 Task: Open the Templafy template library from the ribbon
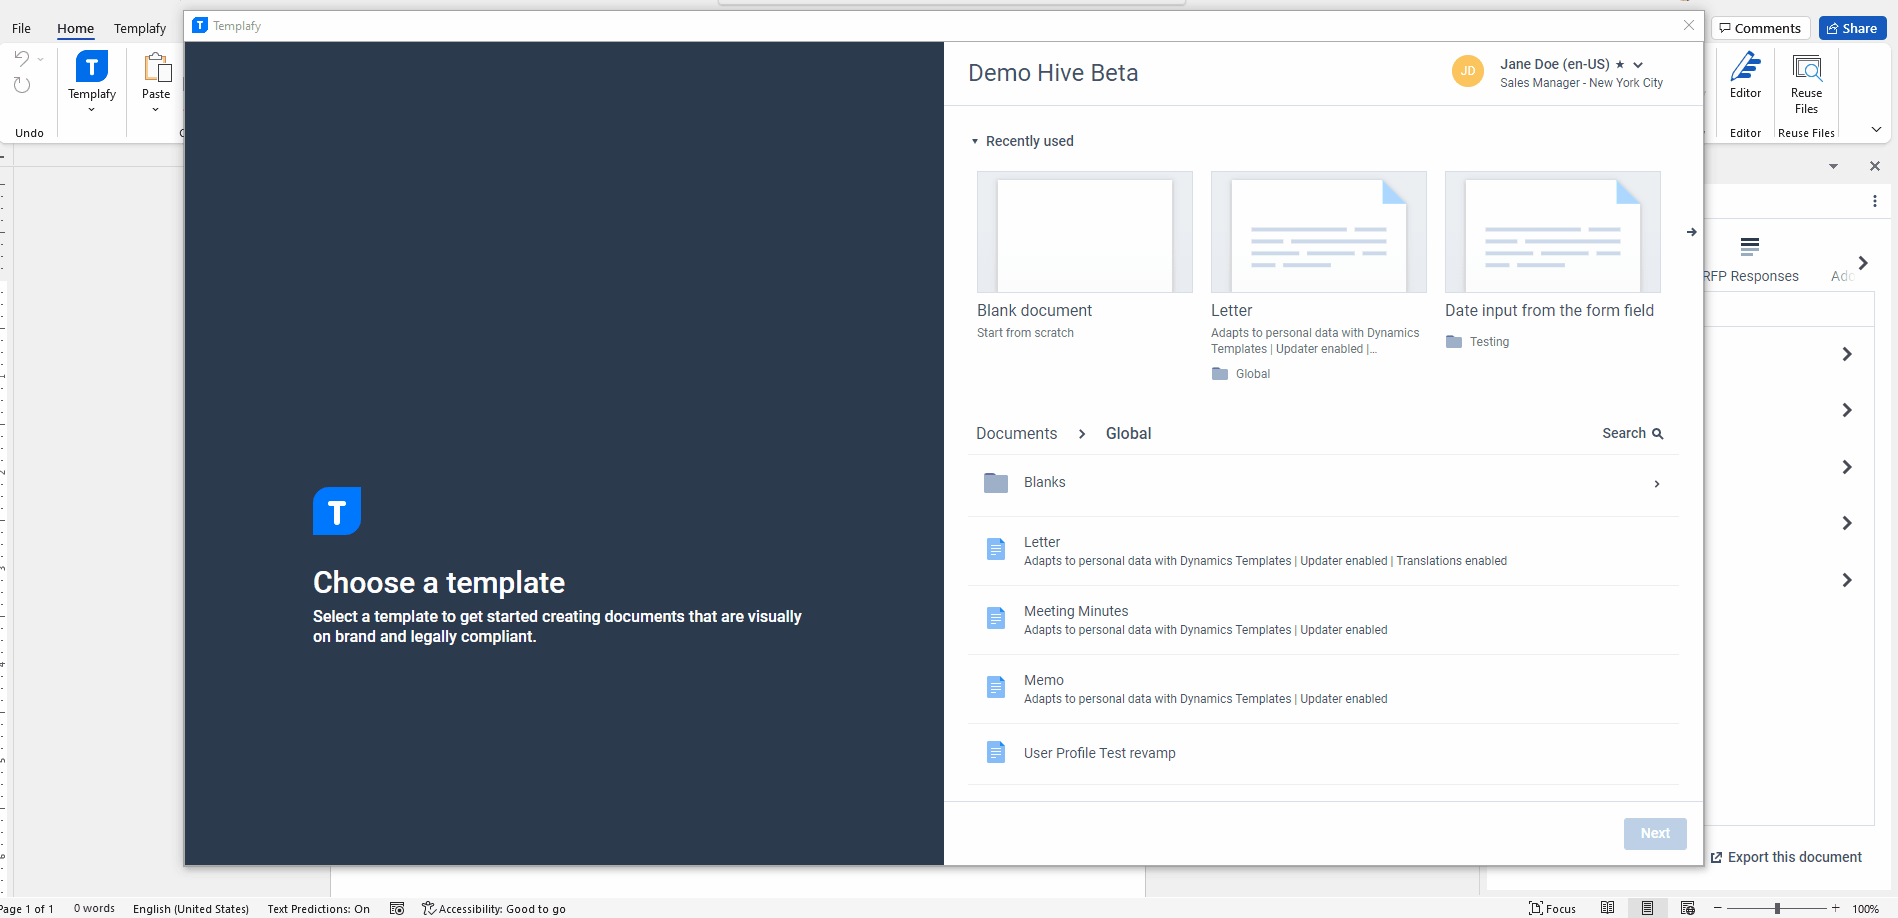91,80
